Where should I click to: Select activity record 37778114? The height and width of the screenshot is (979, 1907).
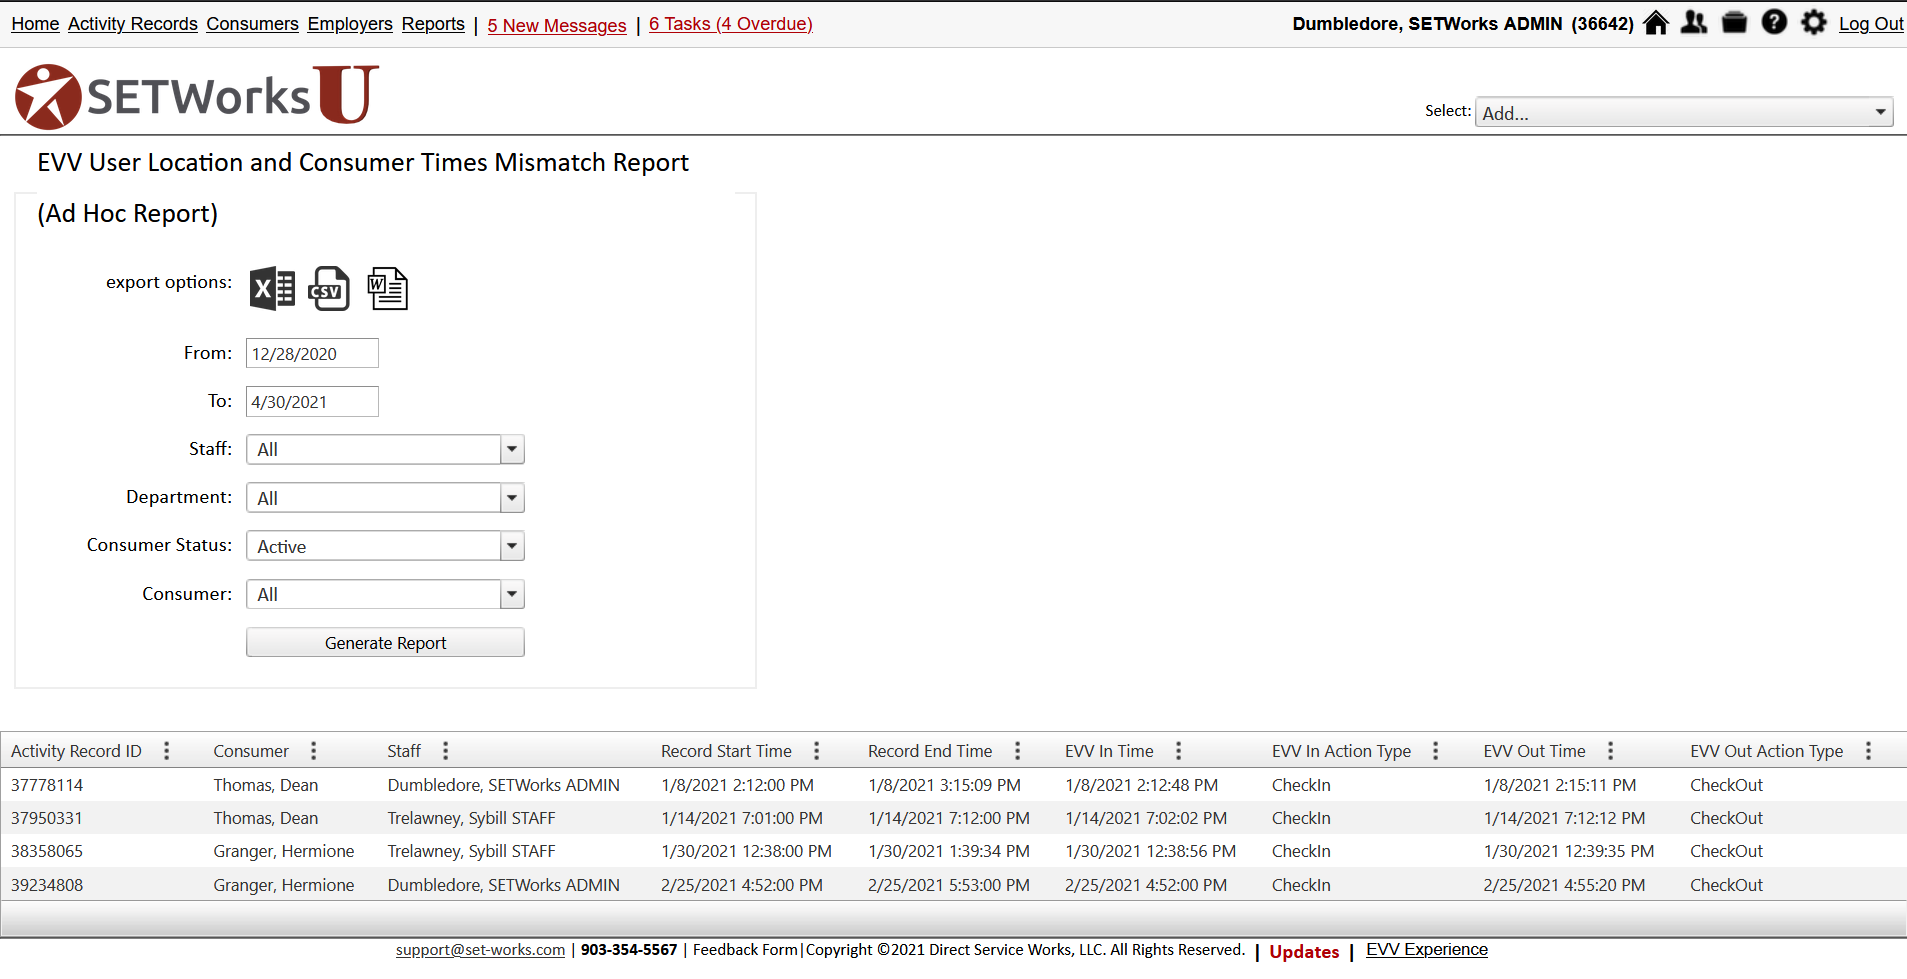click(x=47, y=786)
